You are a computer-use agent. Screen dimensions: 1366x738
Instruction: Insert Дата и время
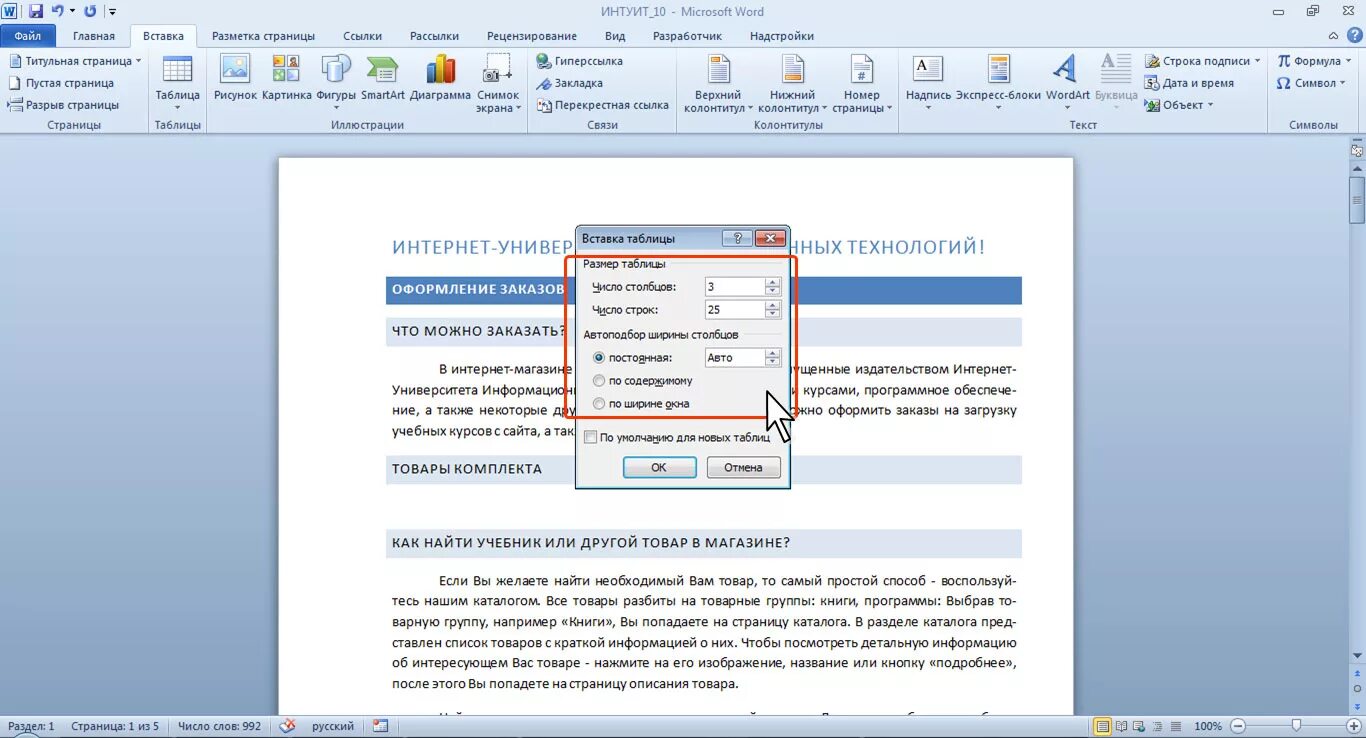[1190, 83]
